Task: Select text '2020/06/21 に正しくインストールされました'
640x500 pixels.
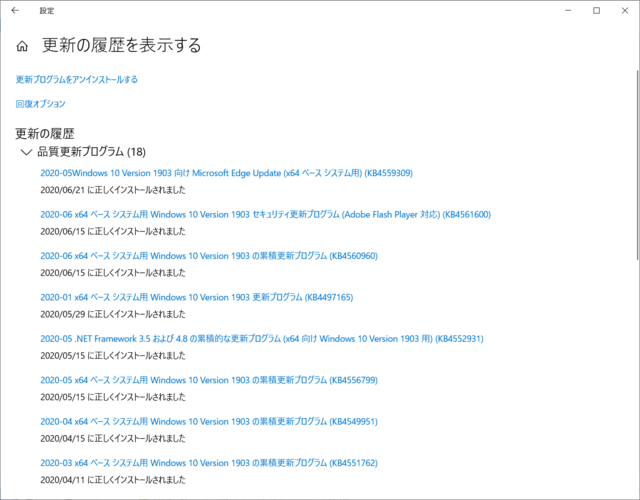Action: pyautogui.click(x=113, y=190)
